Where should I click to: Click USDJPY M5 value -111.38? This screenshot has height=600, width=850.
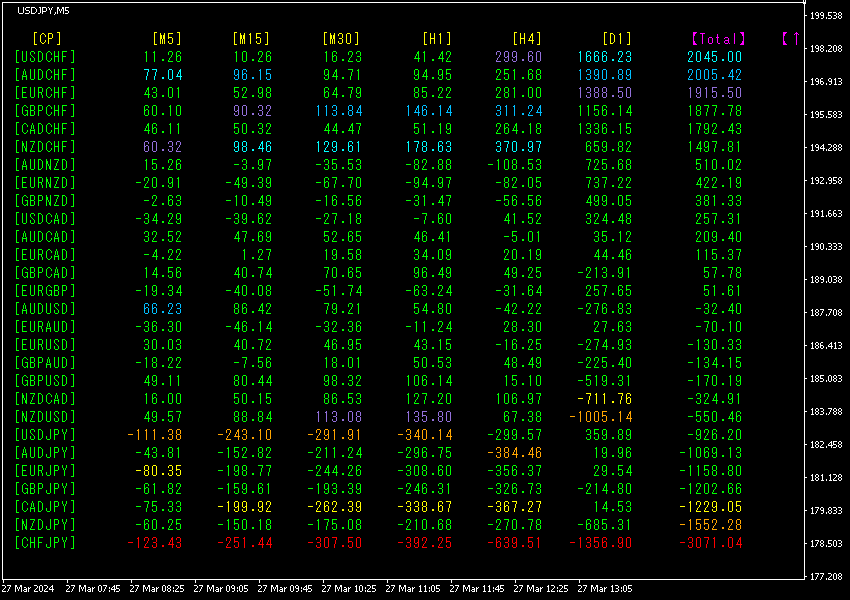pos(154,435)
